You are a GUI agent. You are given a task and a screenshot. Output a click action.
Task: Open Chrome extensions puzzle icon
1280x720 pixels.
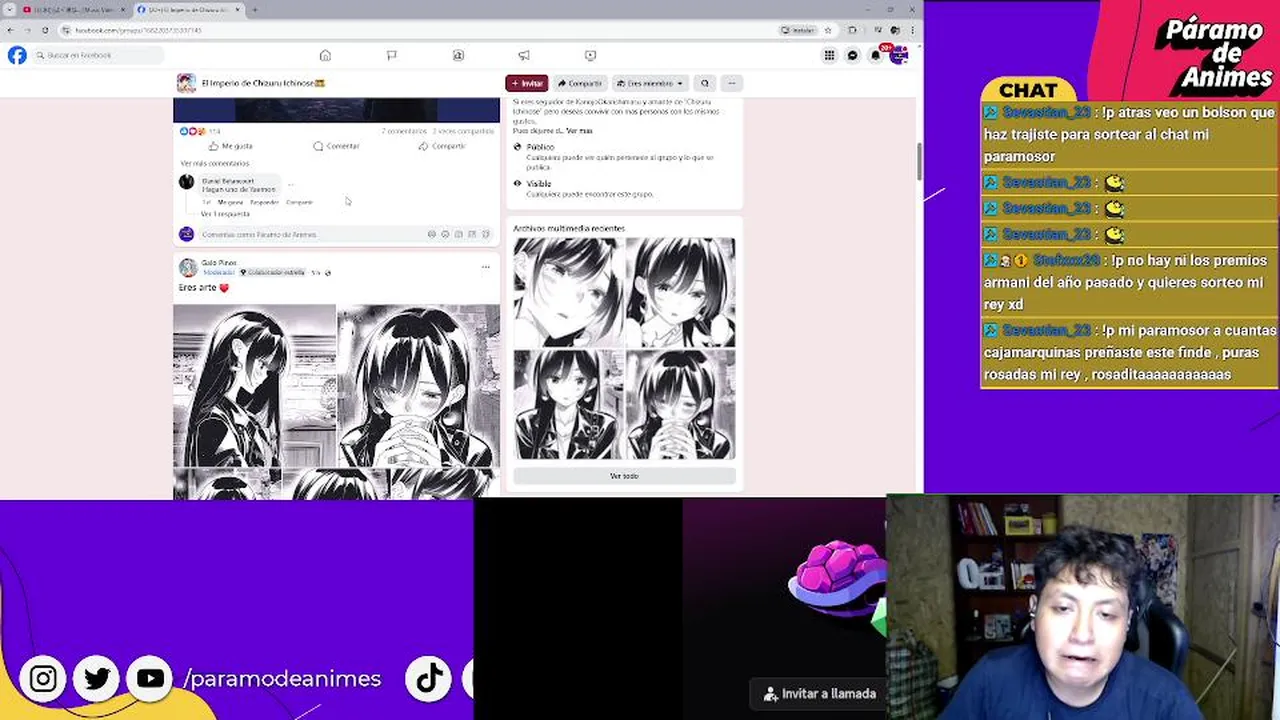coord(852,30)
